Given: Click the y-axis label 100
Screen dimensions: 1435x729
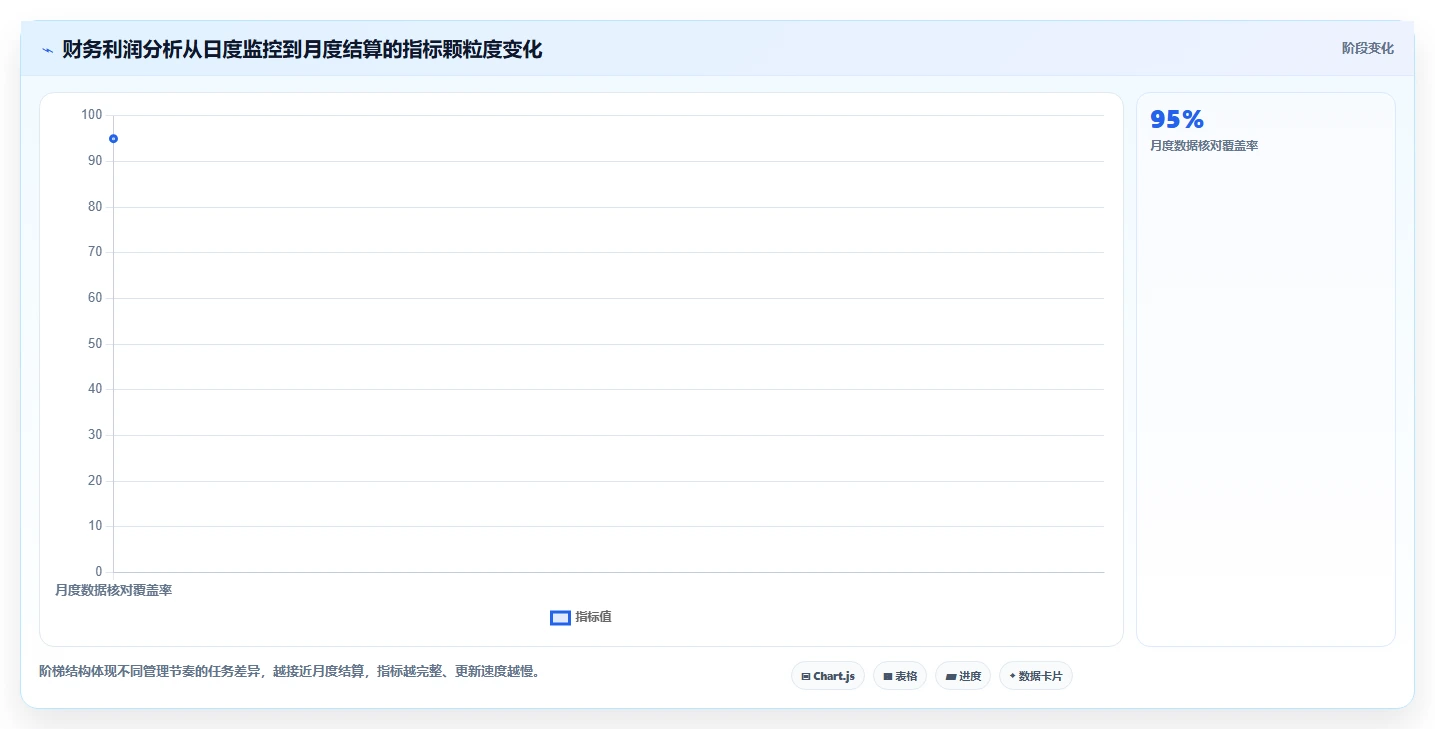Looking at the screenshot, I should point(92,115).
